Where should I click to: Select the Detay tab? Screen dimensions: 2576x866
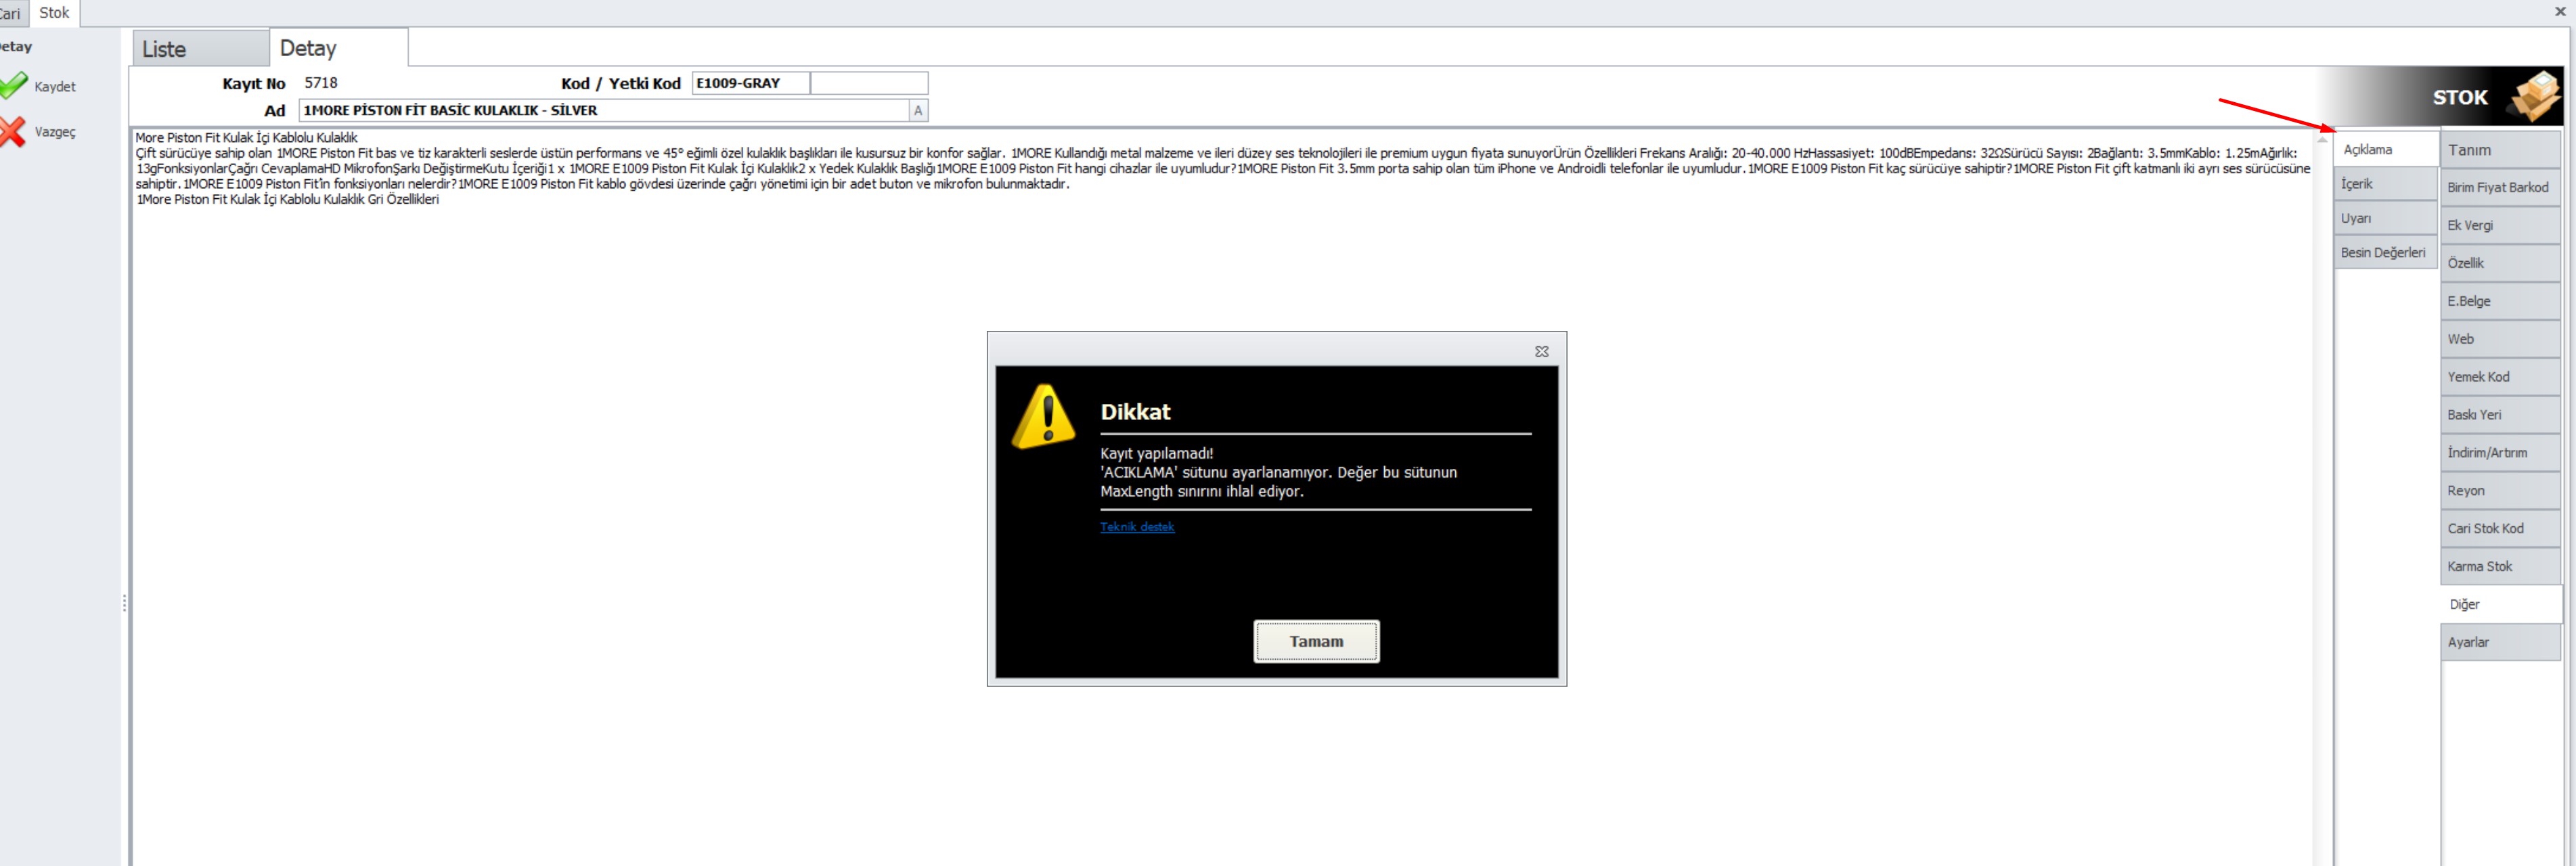[338, 47]
